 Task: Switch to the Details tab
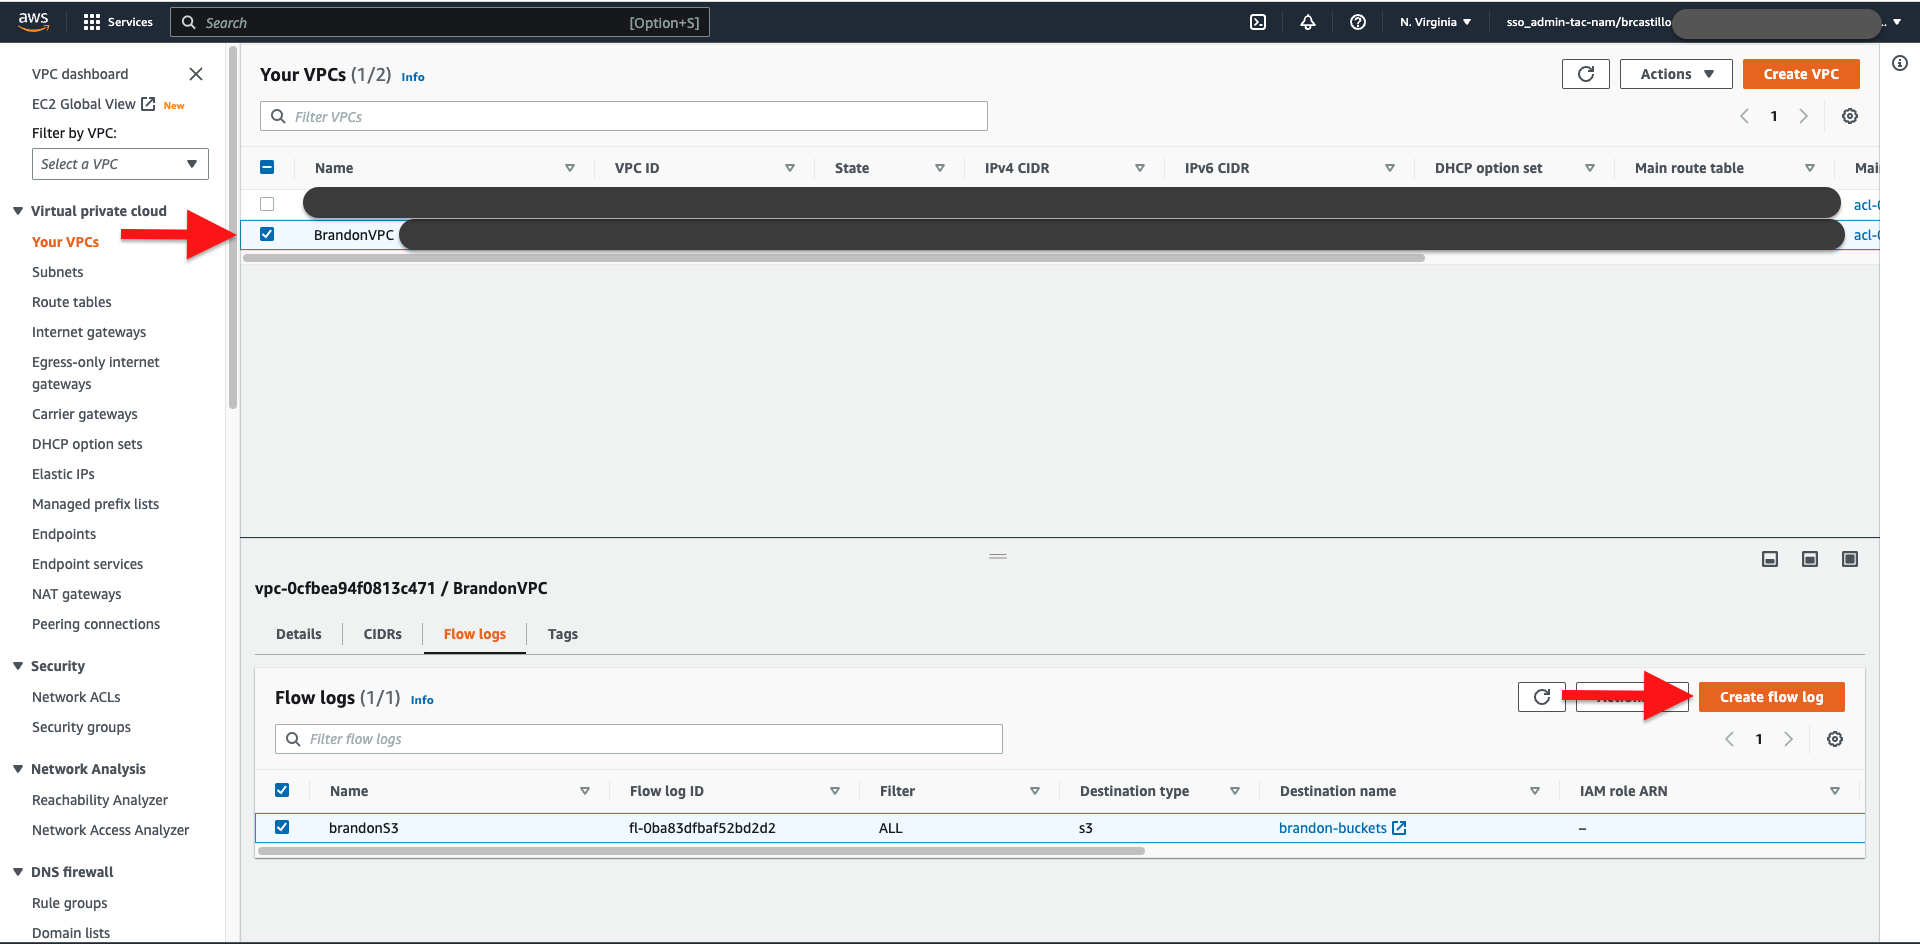(x=298, y=633)
